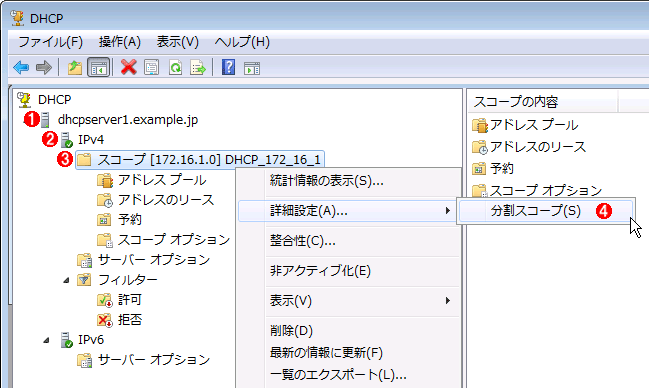Expand the 詳細設定(A) submenu arrow

pos(447,211)
